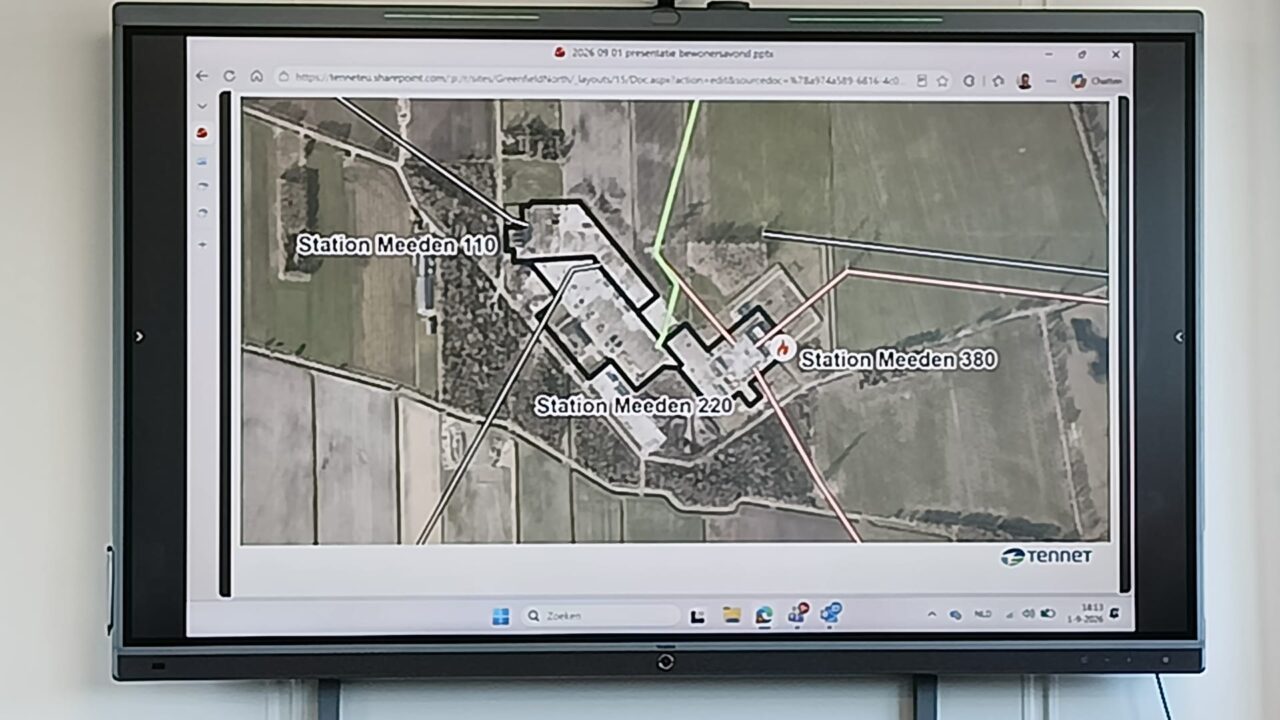
Task: Open Microsoft Edge from the taskbar
Action: (764, 615)
